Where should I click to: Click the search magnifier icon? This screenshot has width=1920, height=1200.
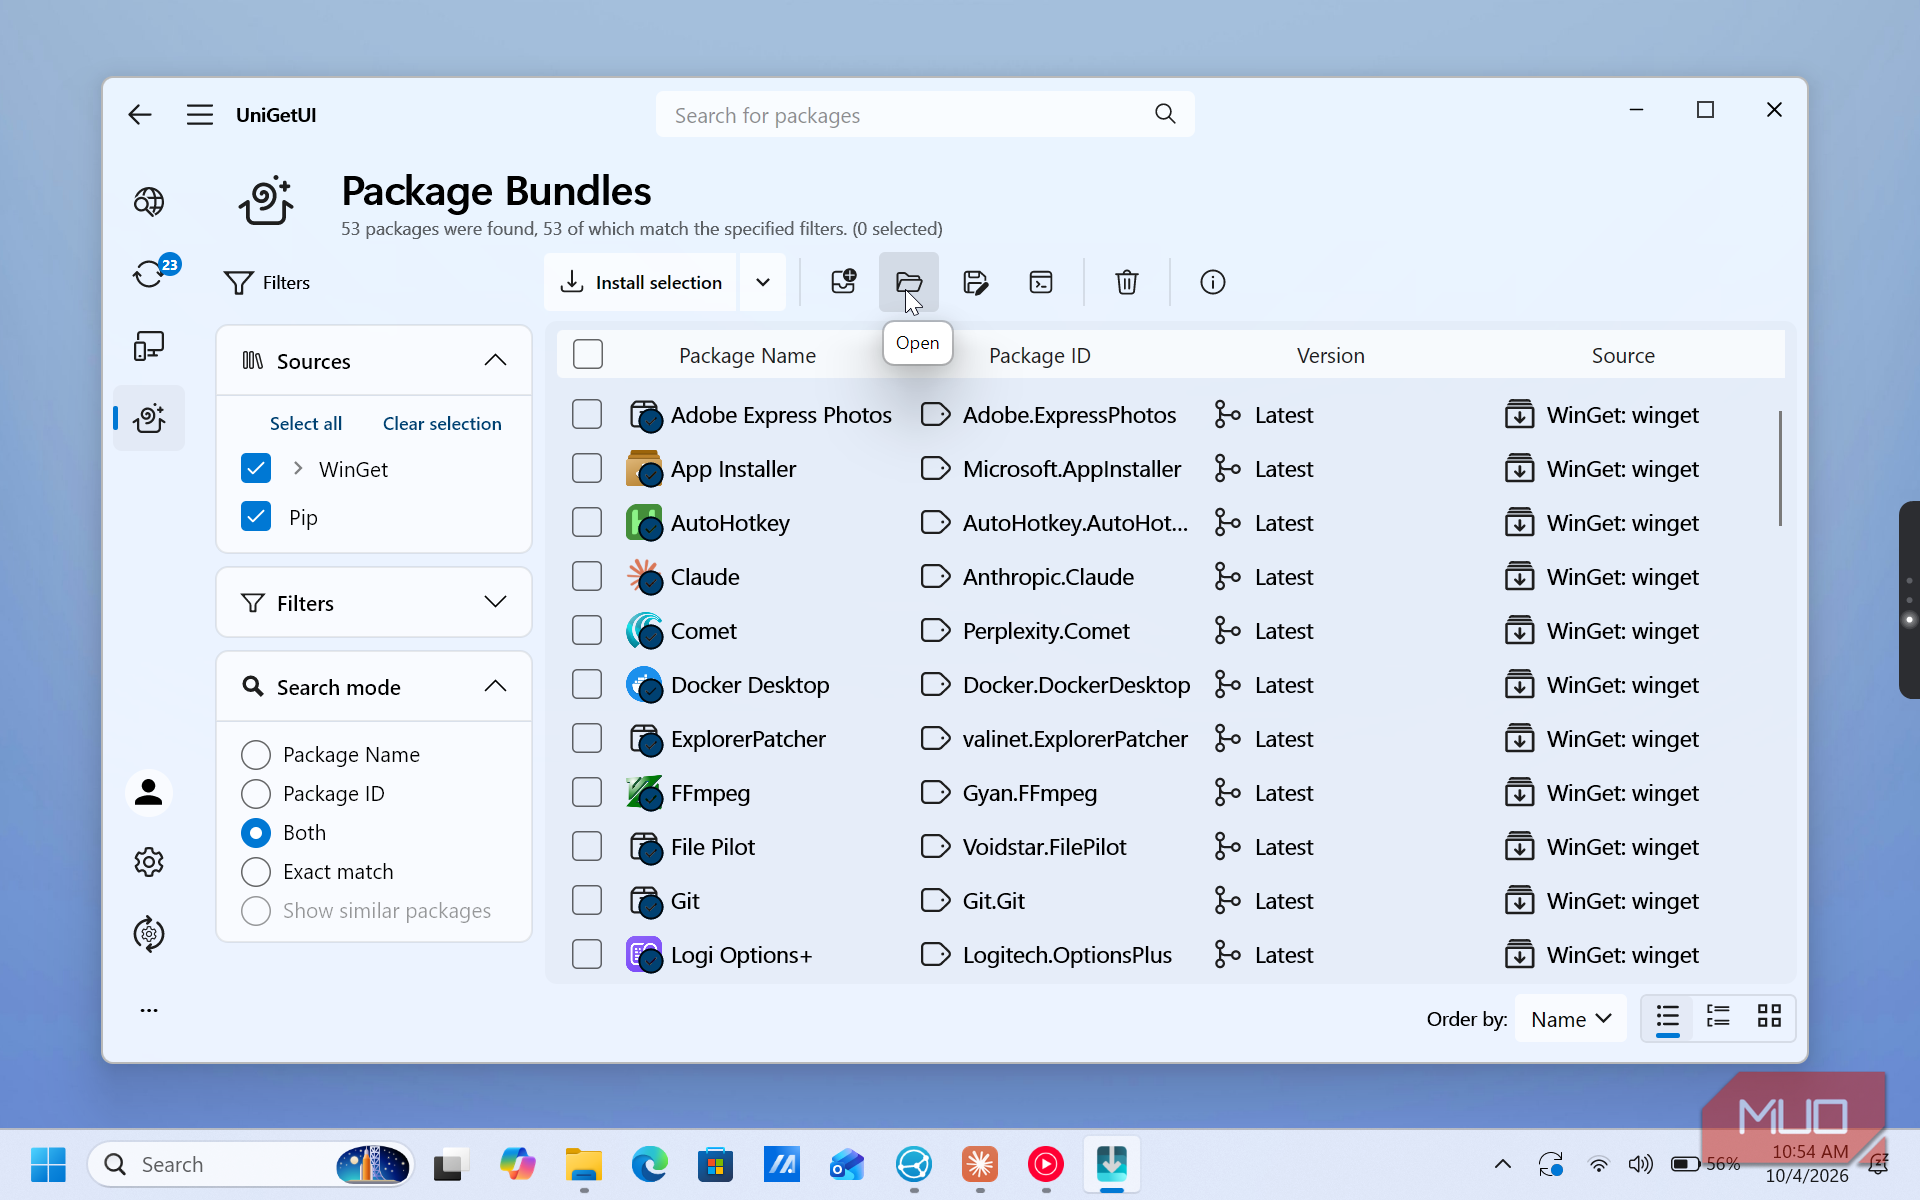1165,114
